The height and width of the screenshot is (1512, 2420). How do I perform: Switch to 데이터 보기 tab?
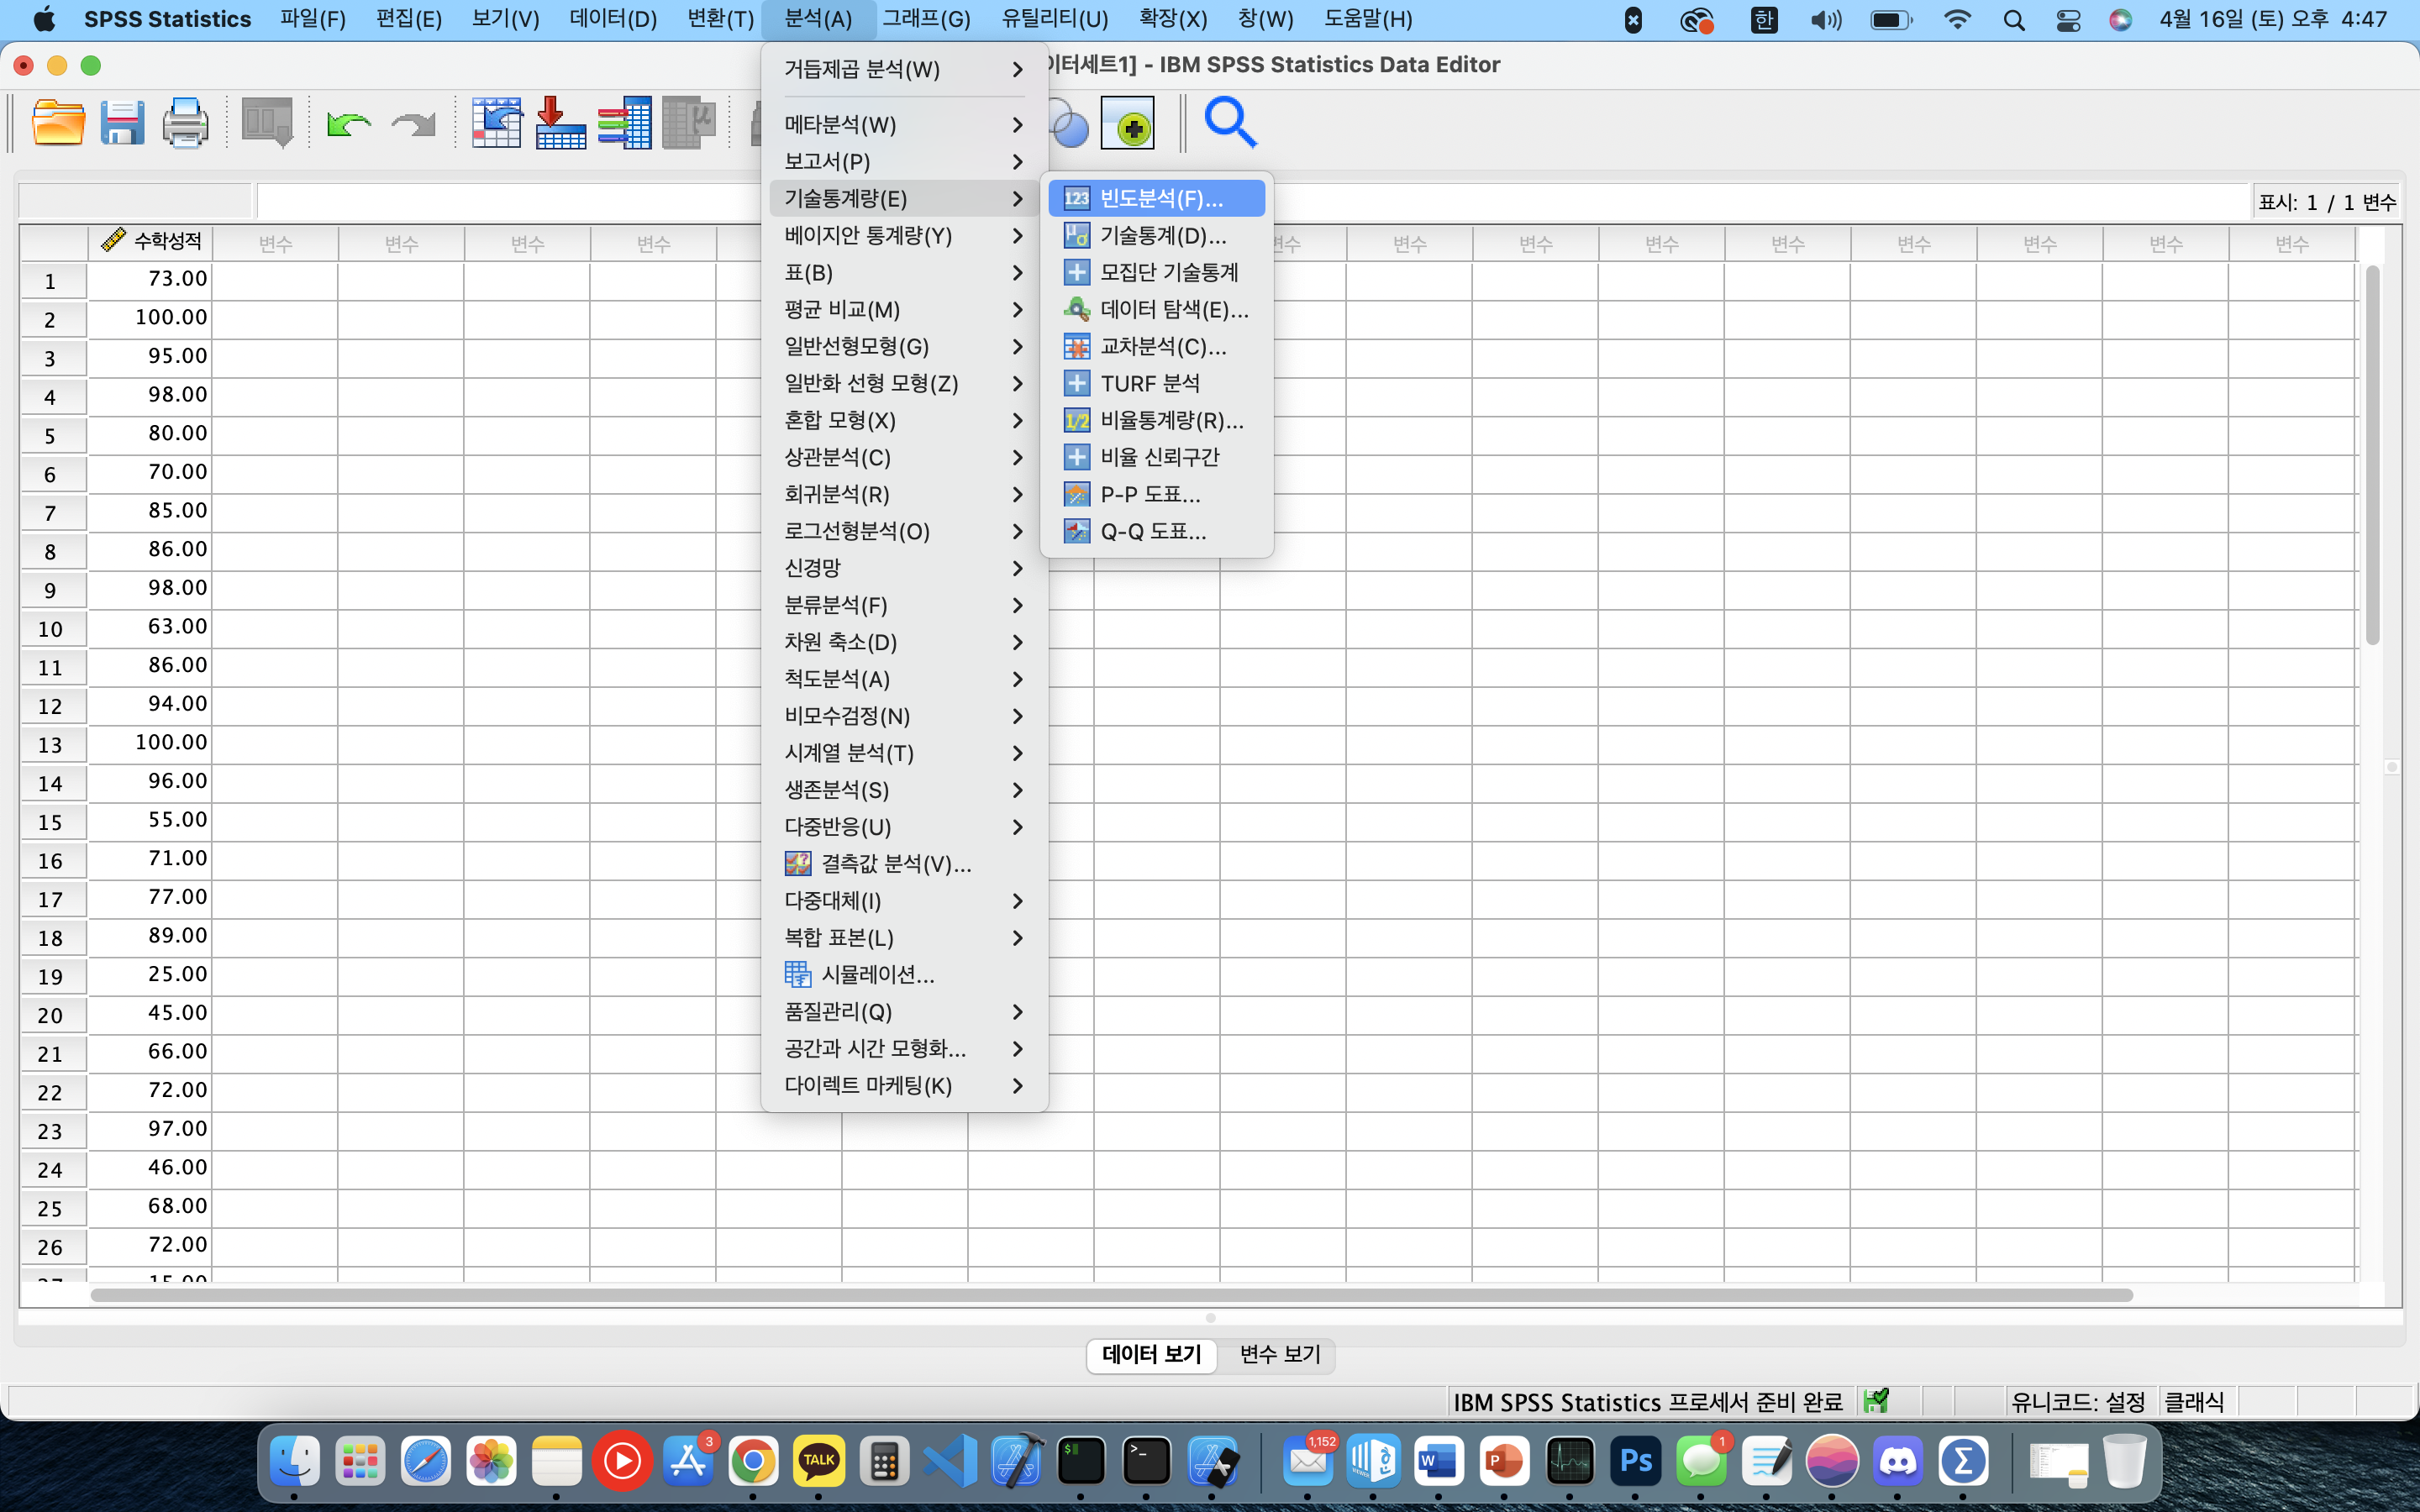coord(1151,1354)
